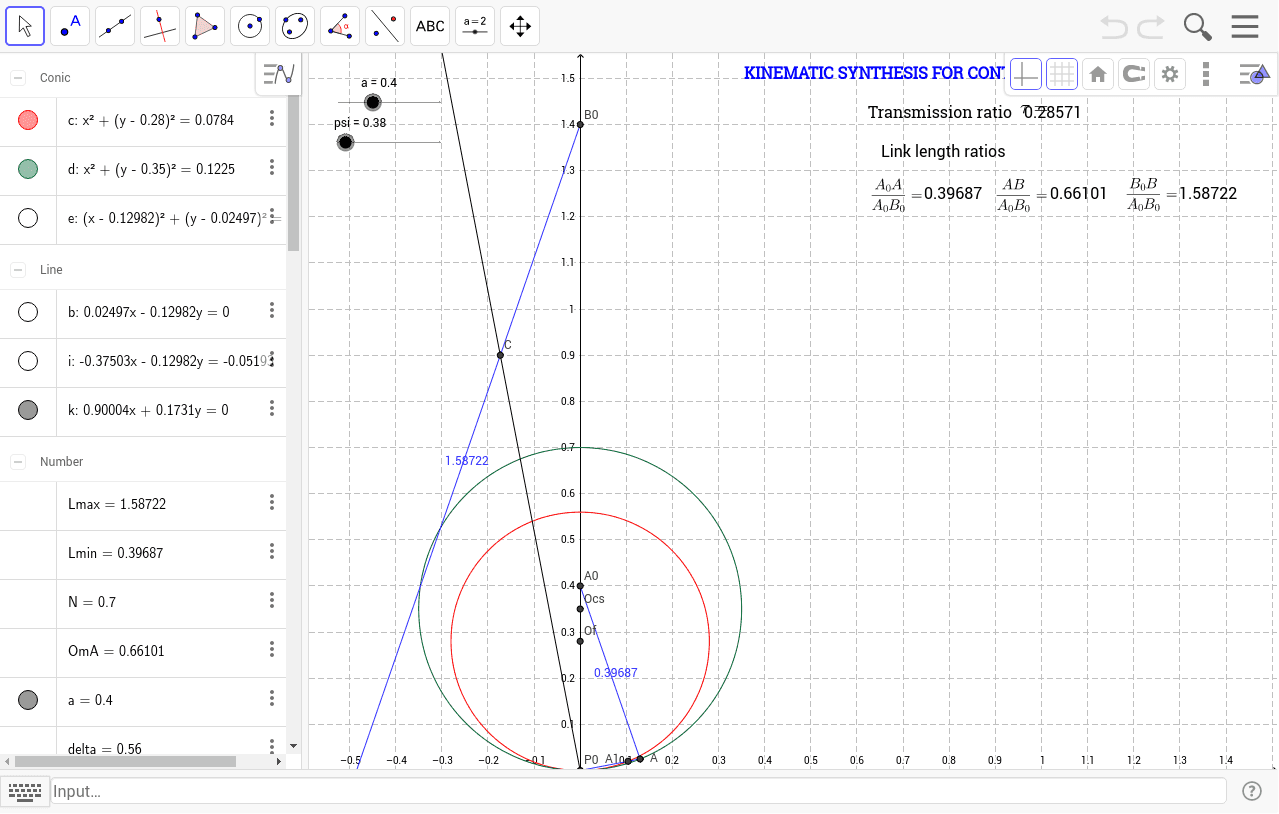Toggle visibility of number a = 0.4
This screenshot has width=1279, height=814.
(x=28, y=700)
